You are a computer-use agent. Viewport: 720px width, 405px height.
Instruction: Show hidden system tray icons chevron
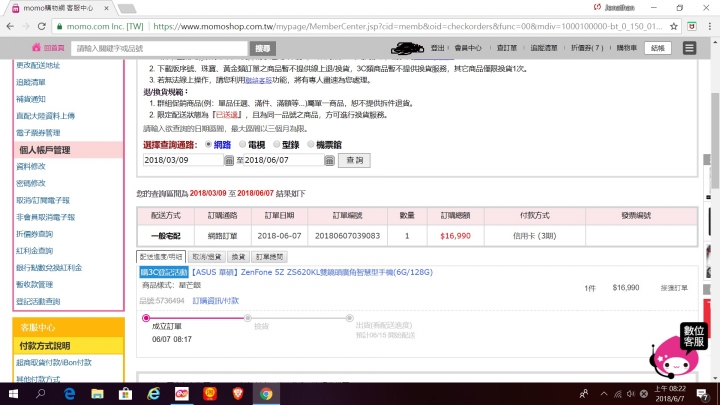604,394
